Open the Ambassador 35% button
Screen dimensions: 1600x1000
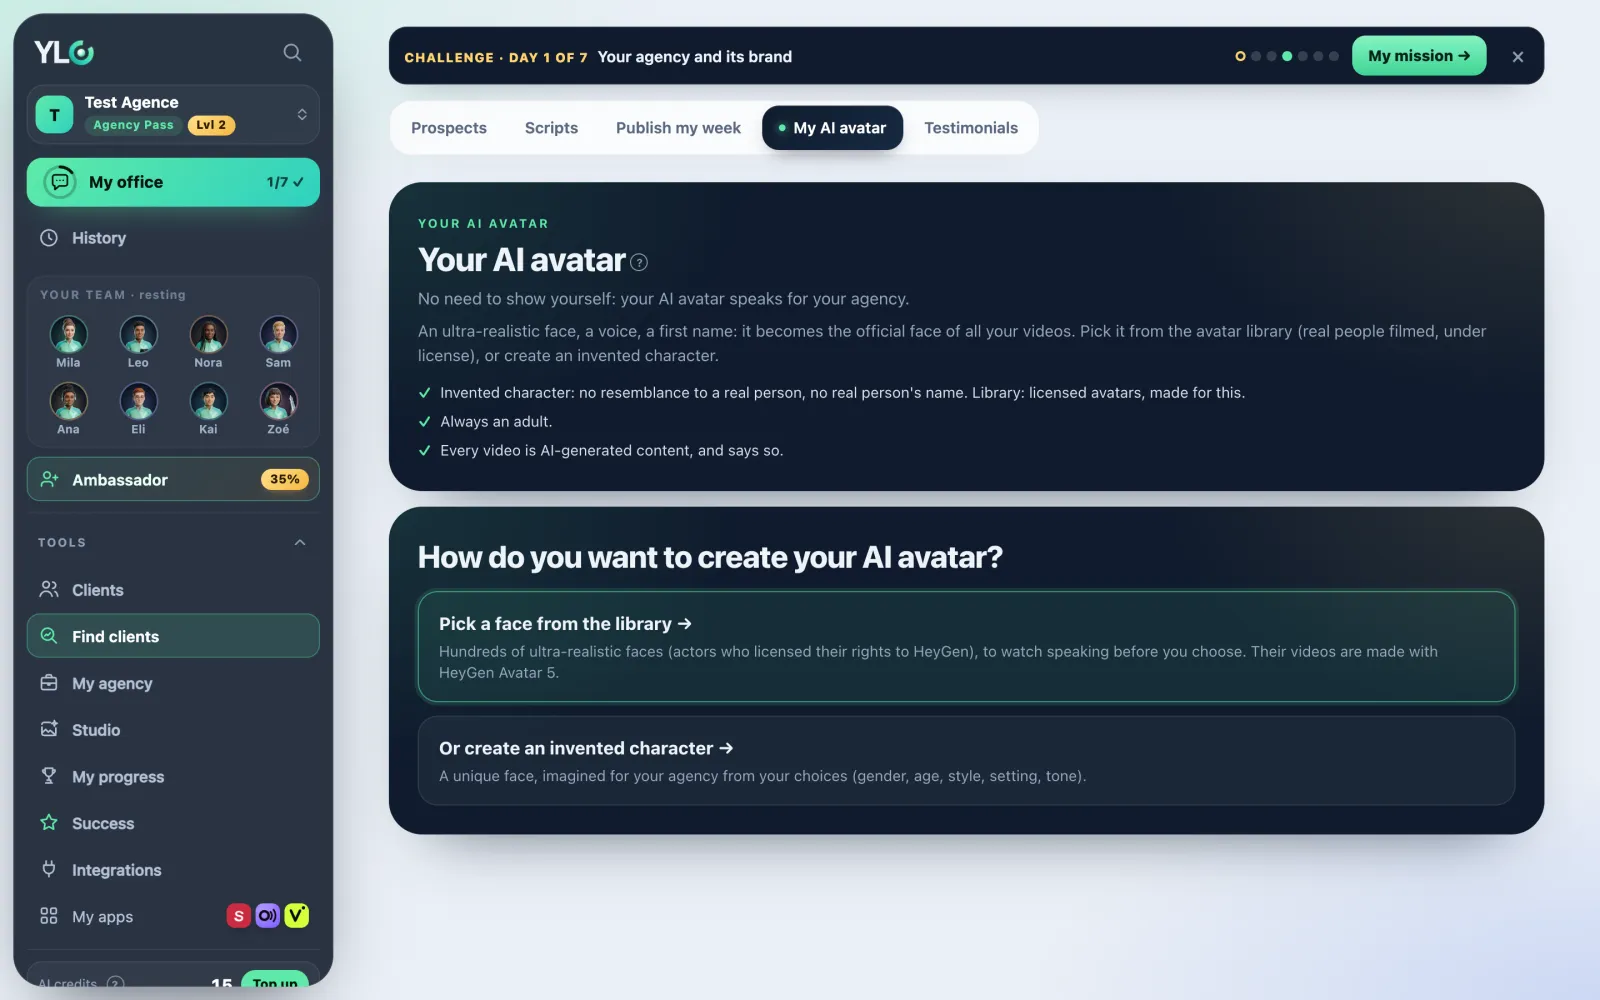[x=173, y=479]
